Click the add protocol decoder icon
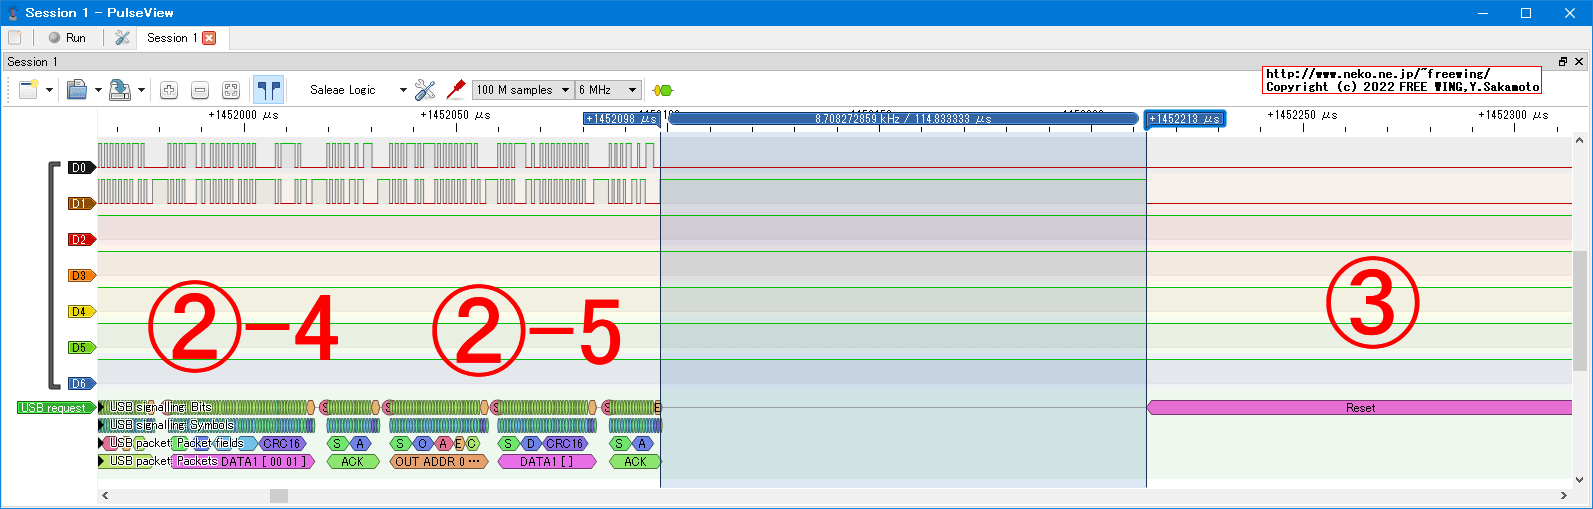The image size is (1593, 509). [662, 90]
